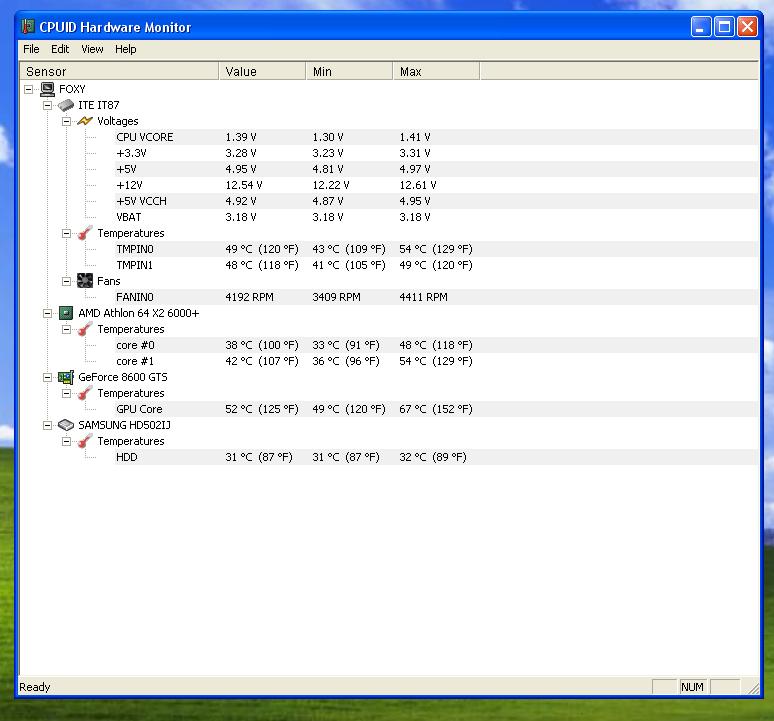Viewport: 774px width, 721px height.
Task: Collapse SAMSUNG Temperatures group
Action: 66,441
